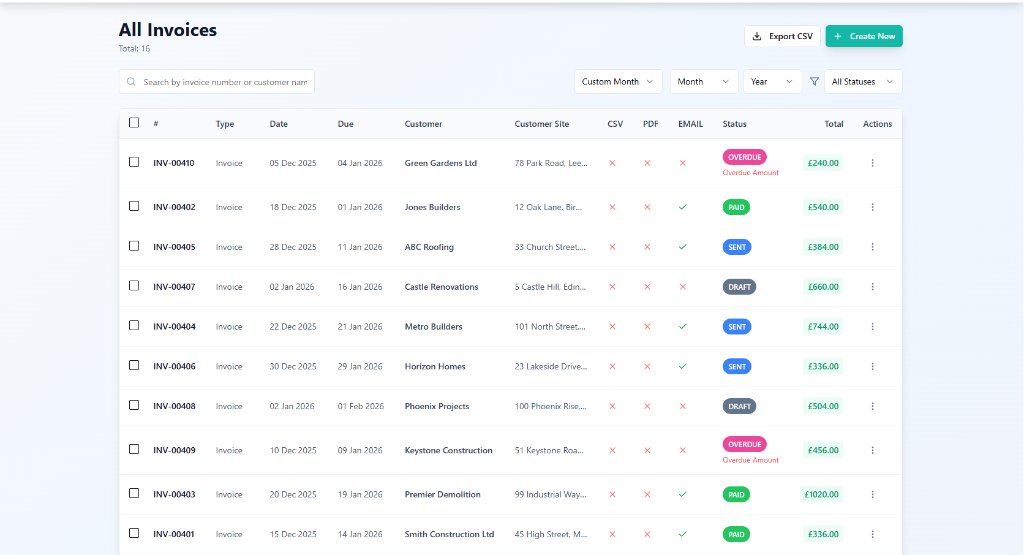Screen dimensions: 1024x555
Task: Click the PDF cross for Jones Builders
Action: (647, 207)
